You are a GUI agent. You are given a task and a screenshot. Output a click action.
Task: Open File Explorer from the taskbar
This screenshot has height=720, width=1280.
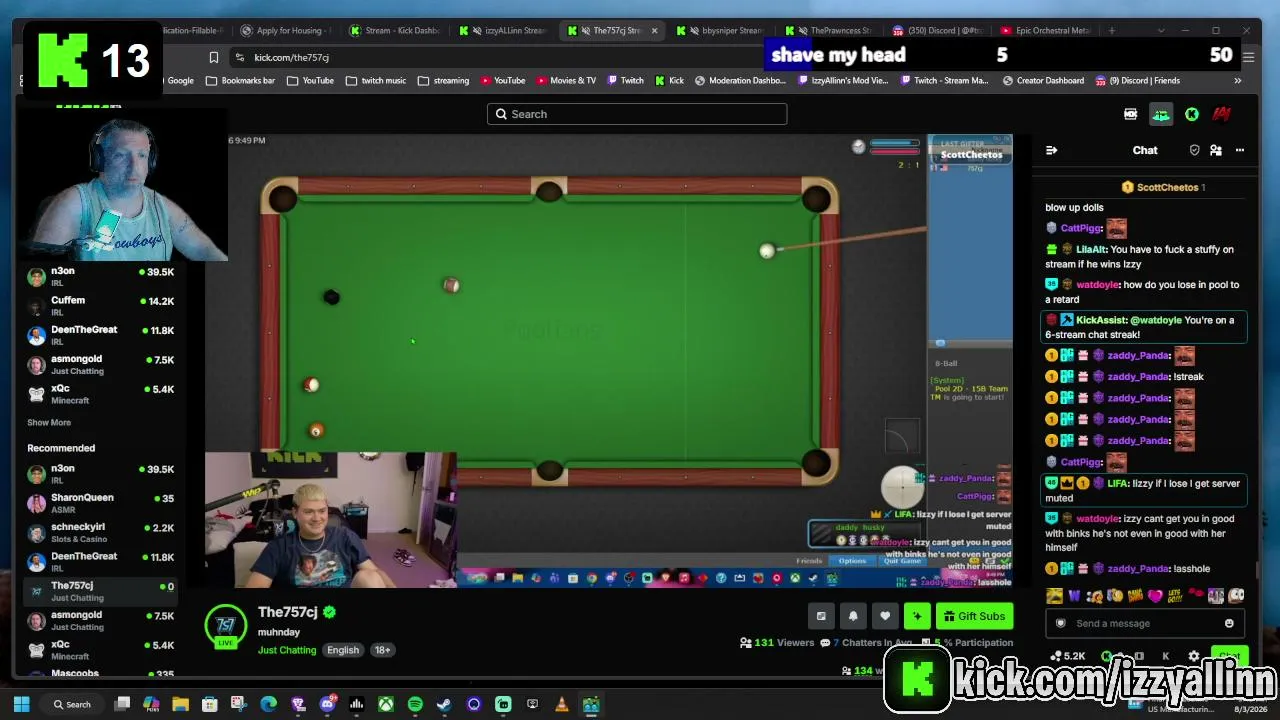pos(180,704)
